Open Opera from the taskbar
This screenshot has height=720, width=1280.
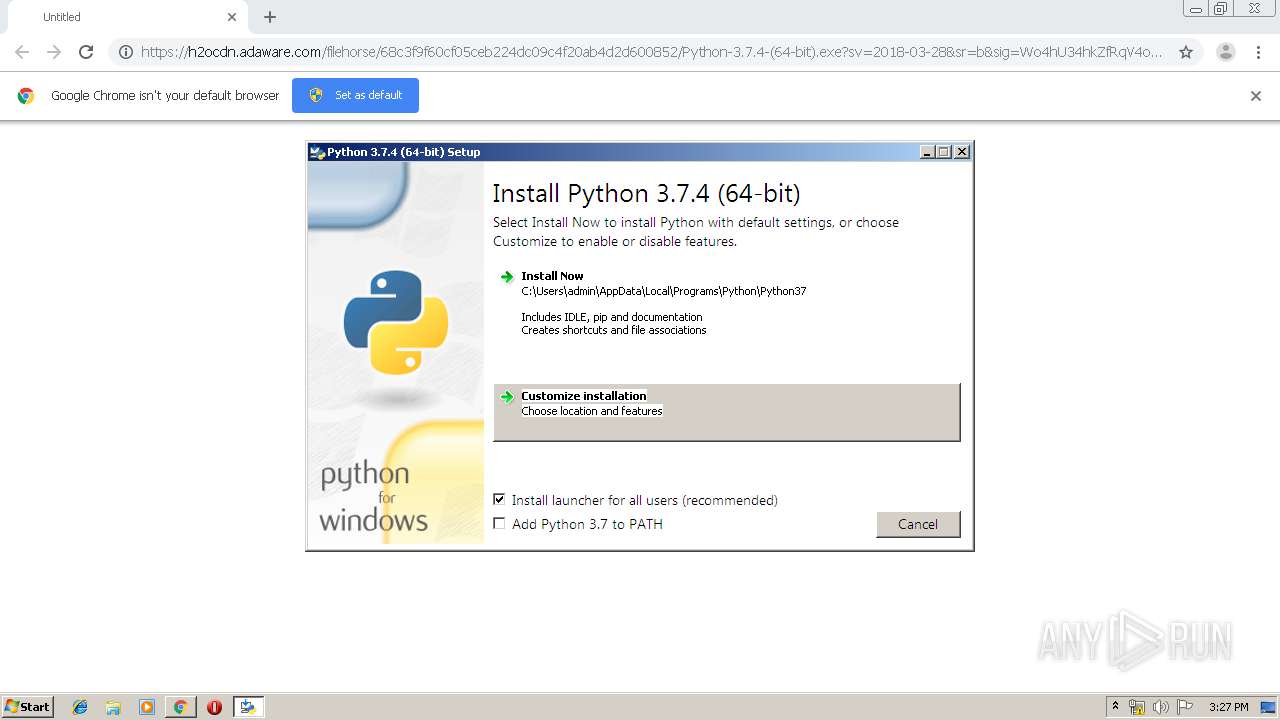(214, 707)
